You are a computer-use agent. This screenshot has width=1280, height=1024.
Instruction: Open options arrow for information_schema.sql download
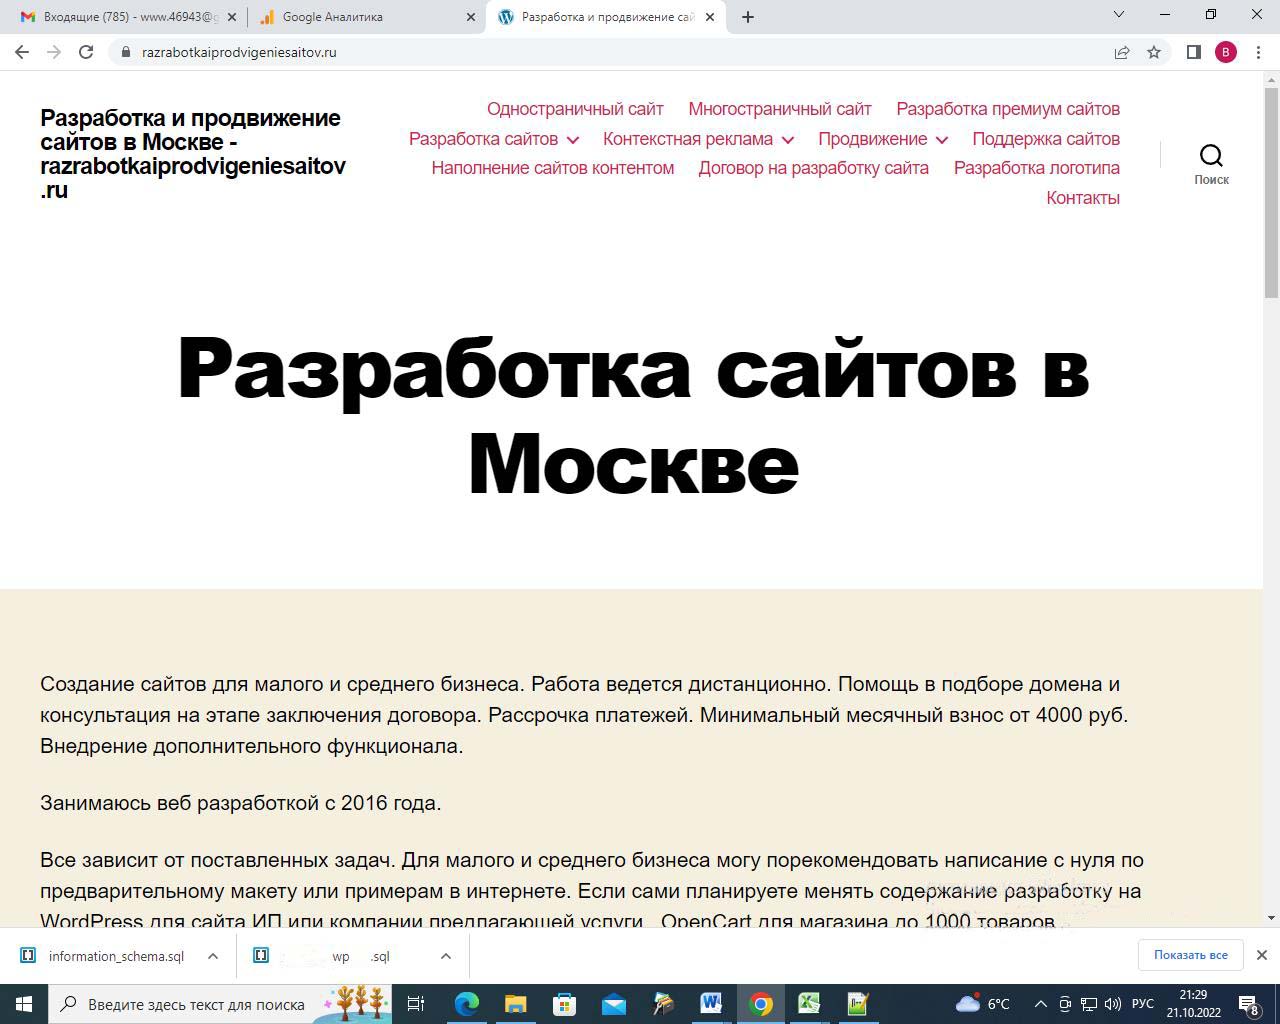coord(212,956)
